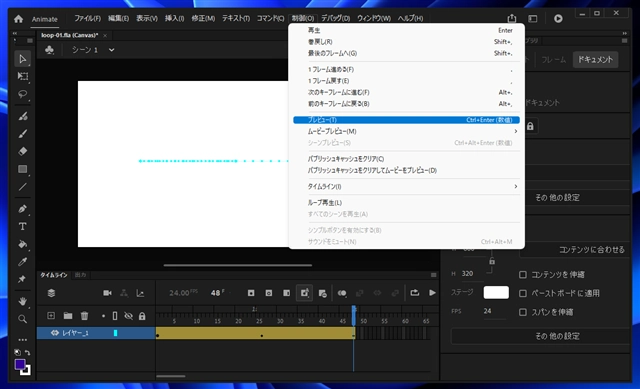
Task: Toggle the width-height link lock
Action: (x=492, y=261)
